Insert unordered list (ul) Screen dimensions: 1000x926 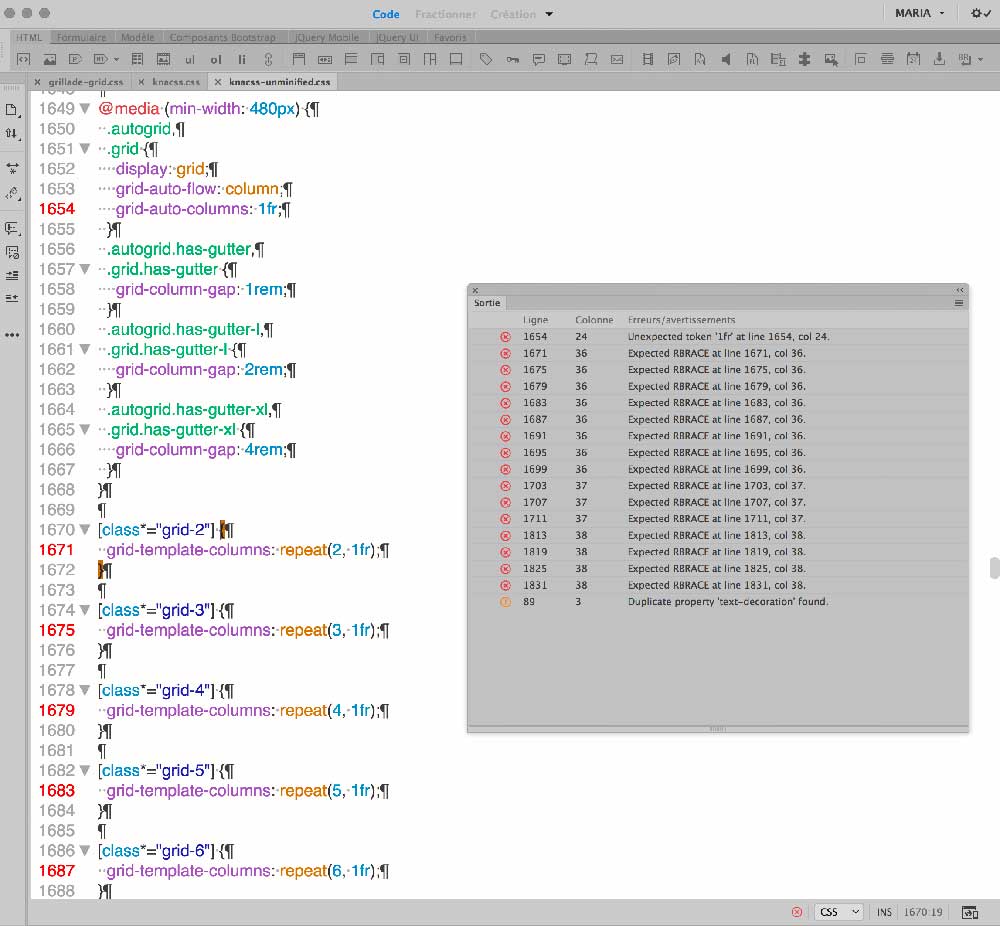pos(189,60)
